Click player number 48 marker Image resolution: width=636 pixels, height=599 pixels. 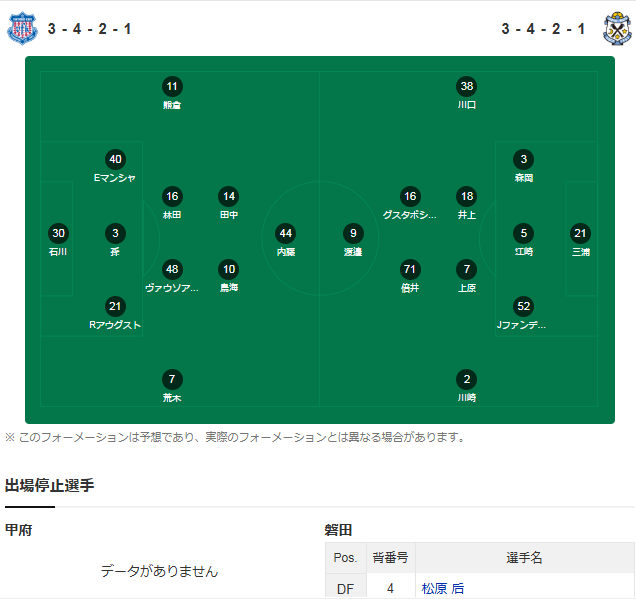pyautogui.click(x=172, y=269)
